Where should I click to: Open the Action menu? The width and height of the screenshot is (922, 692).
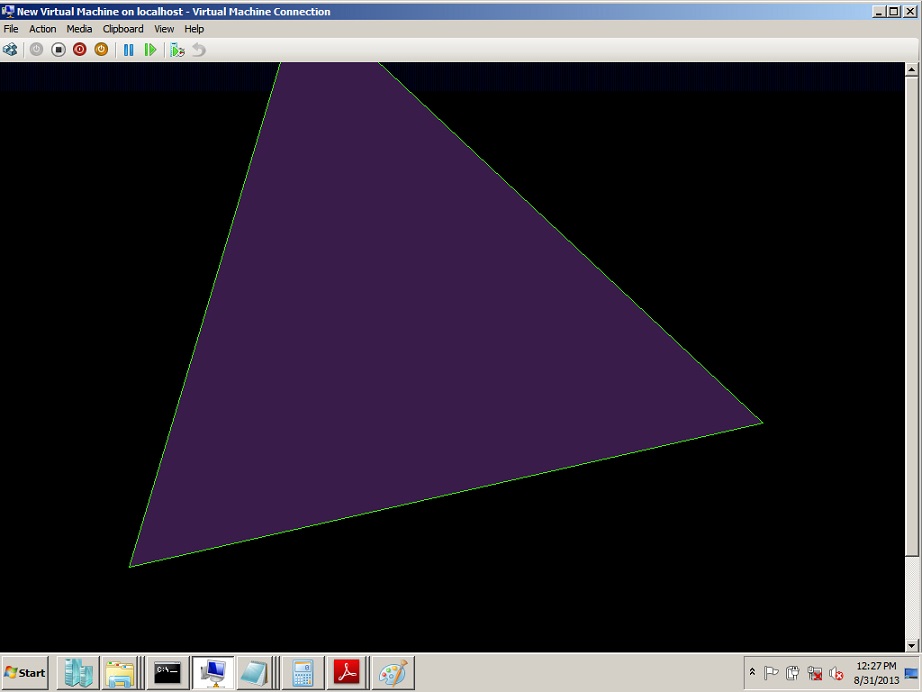(x=42, y=29)
